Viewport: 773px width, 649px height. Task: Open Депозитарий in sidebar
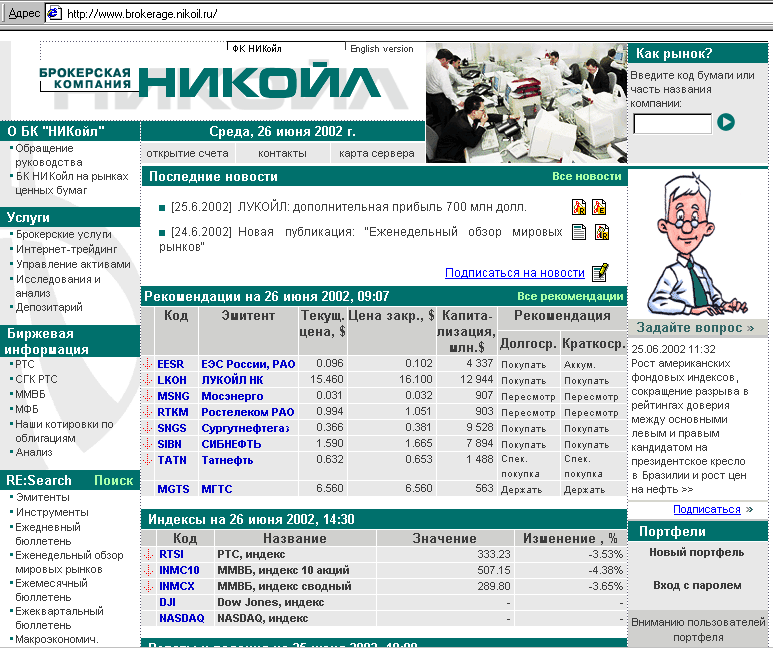[x=49, y=307]
